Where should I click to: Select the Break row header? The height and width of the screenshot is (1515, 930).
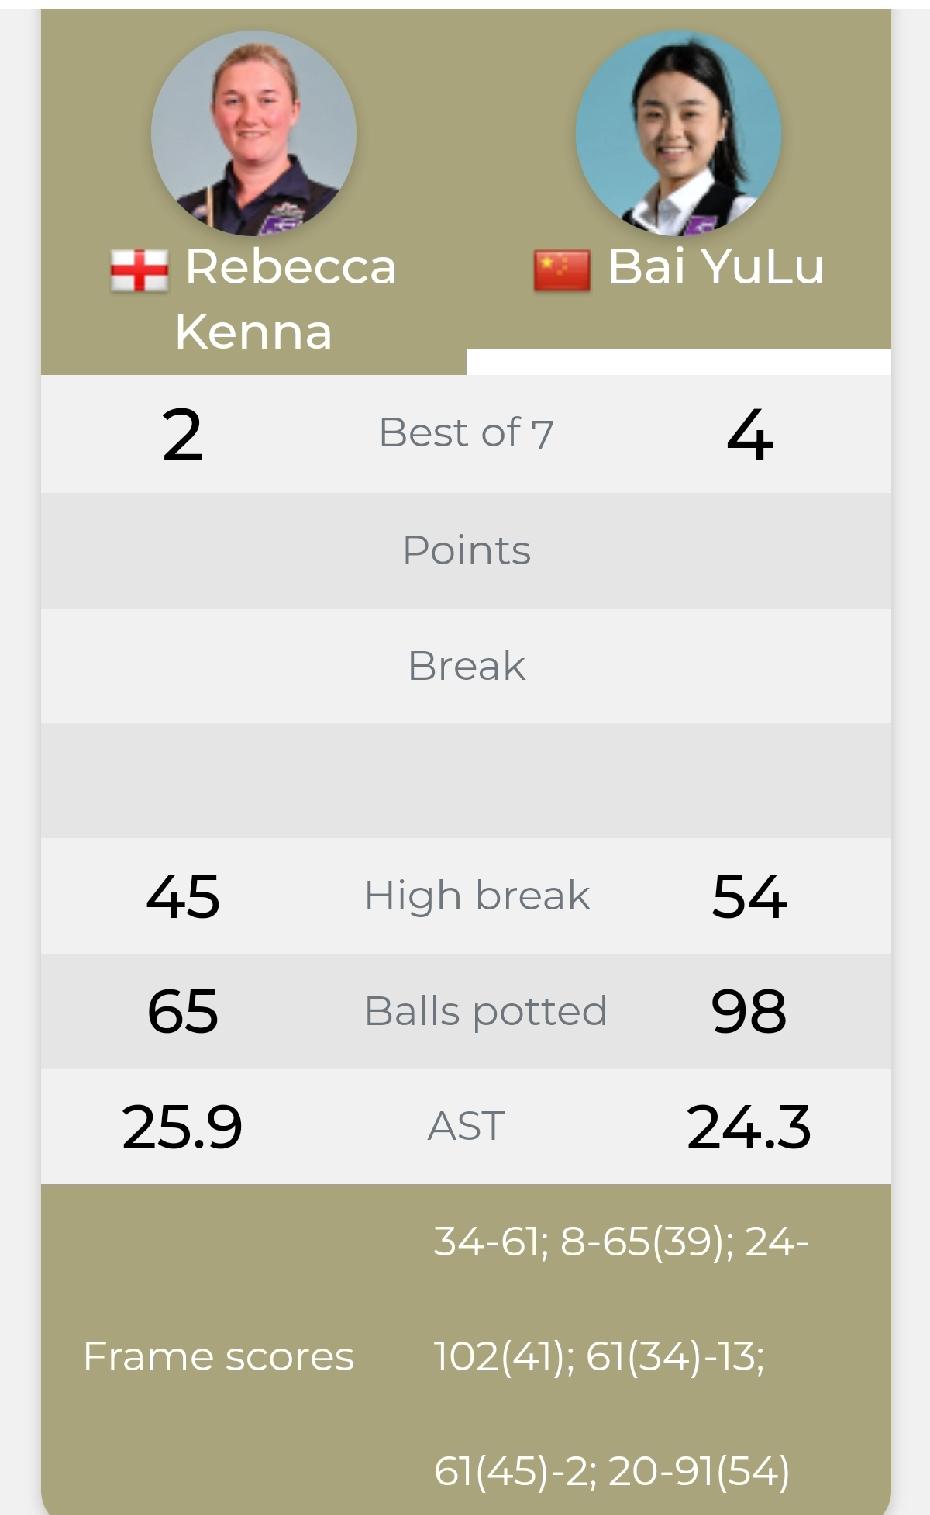466,666
